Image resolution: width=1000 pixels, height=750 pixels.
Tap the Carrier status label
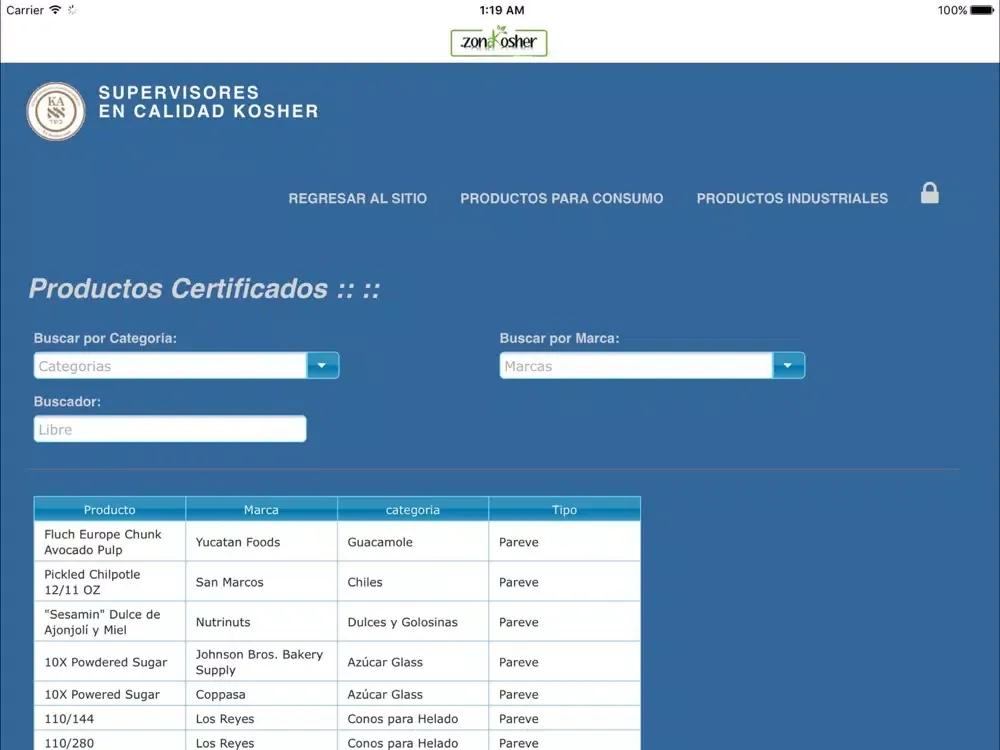pyautogui.click(x=25, y=10)
